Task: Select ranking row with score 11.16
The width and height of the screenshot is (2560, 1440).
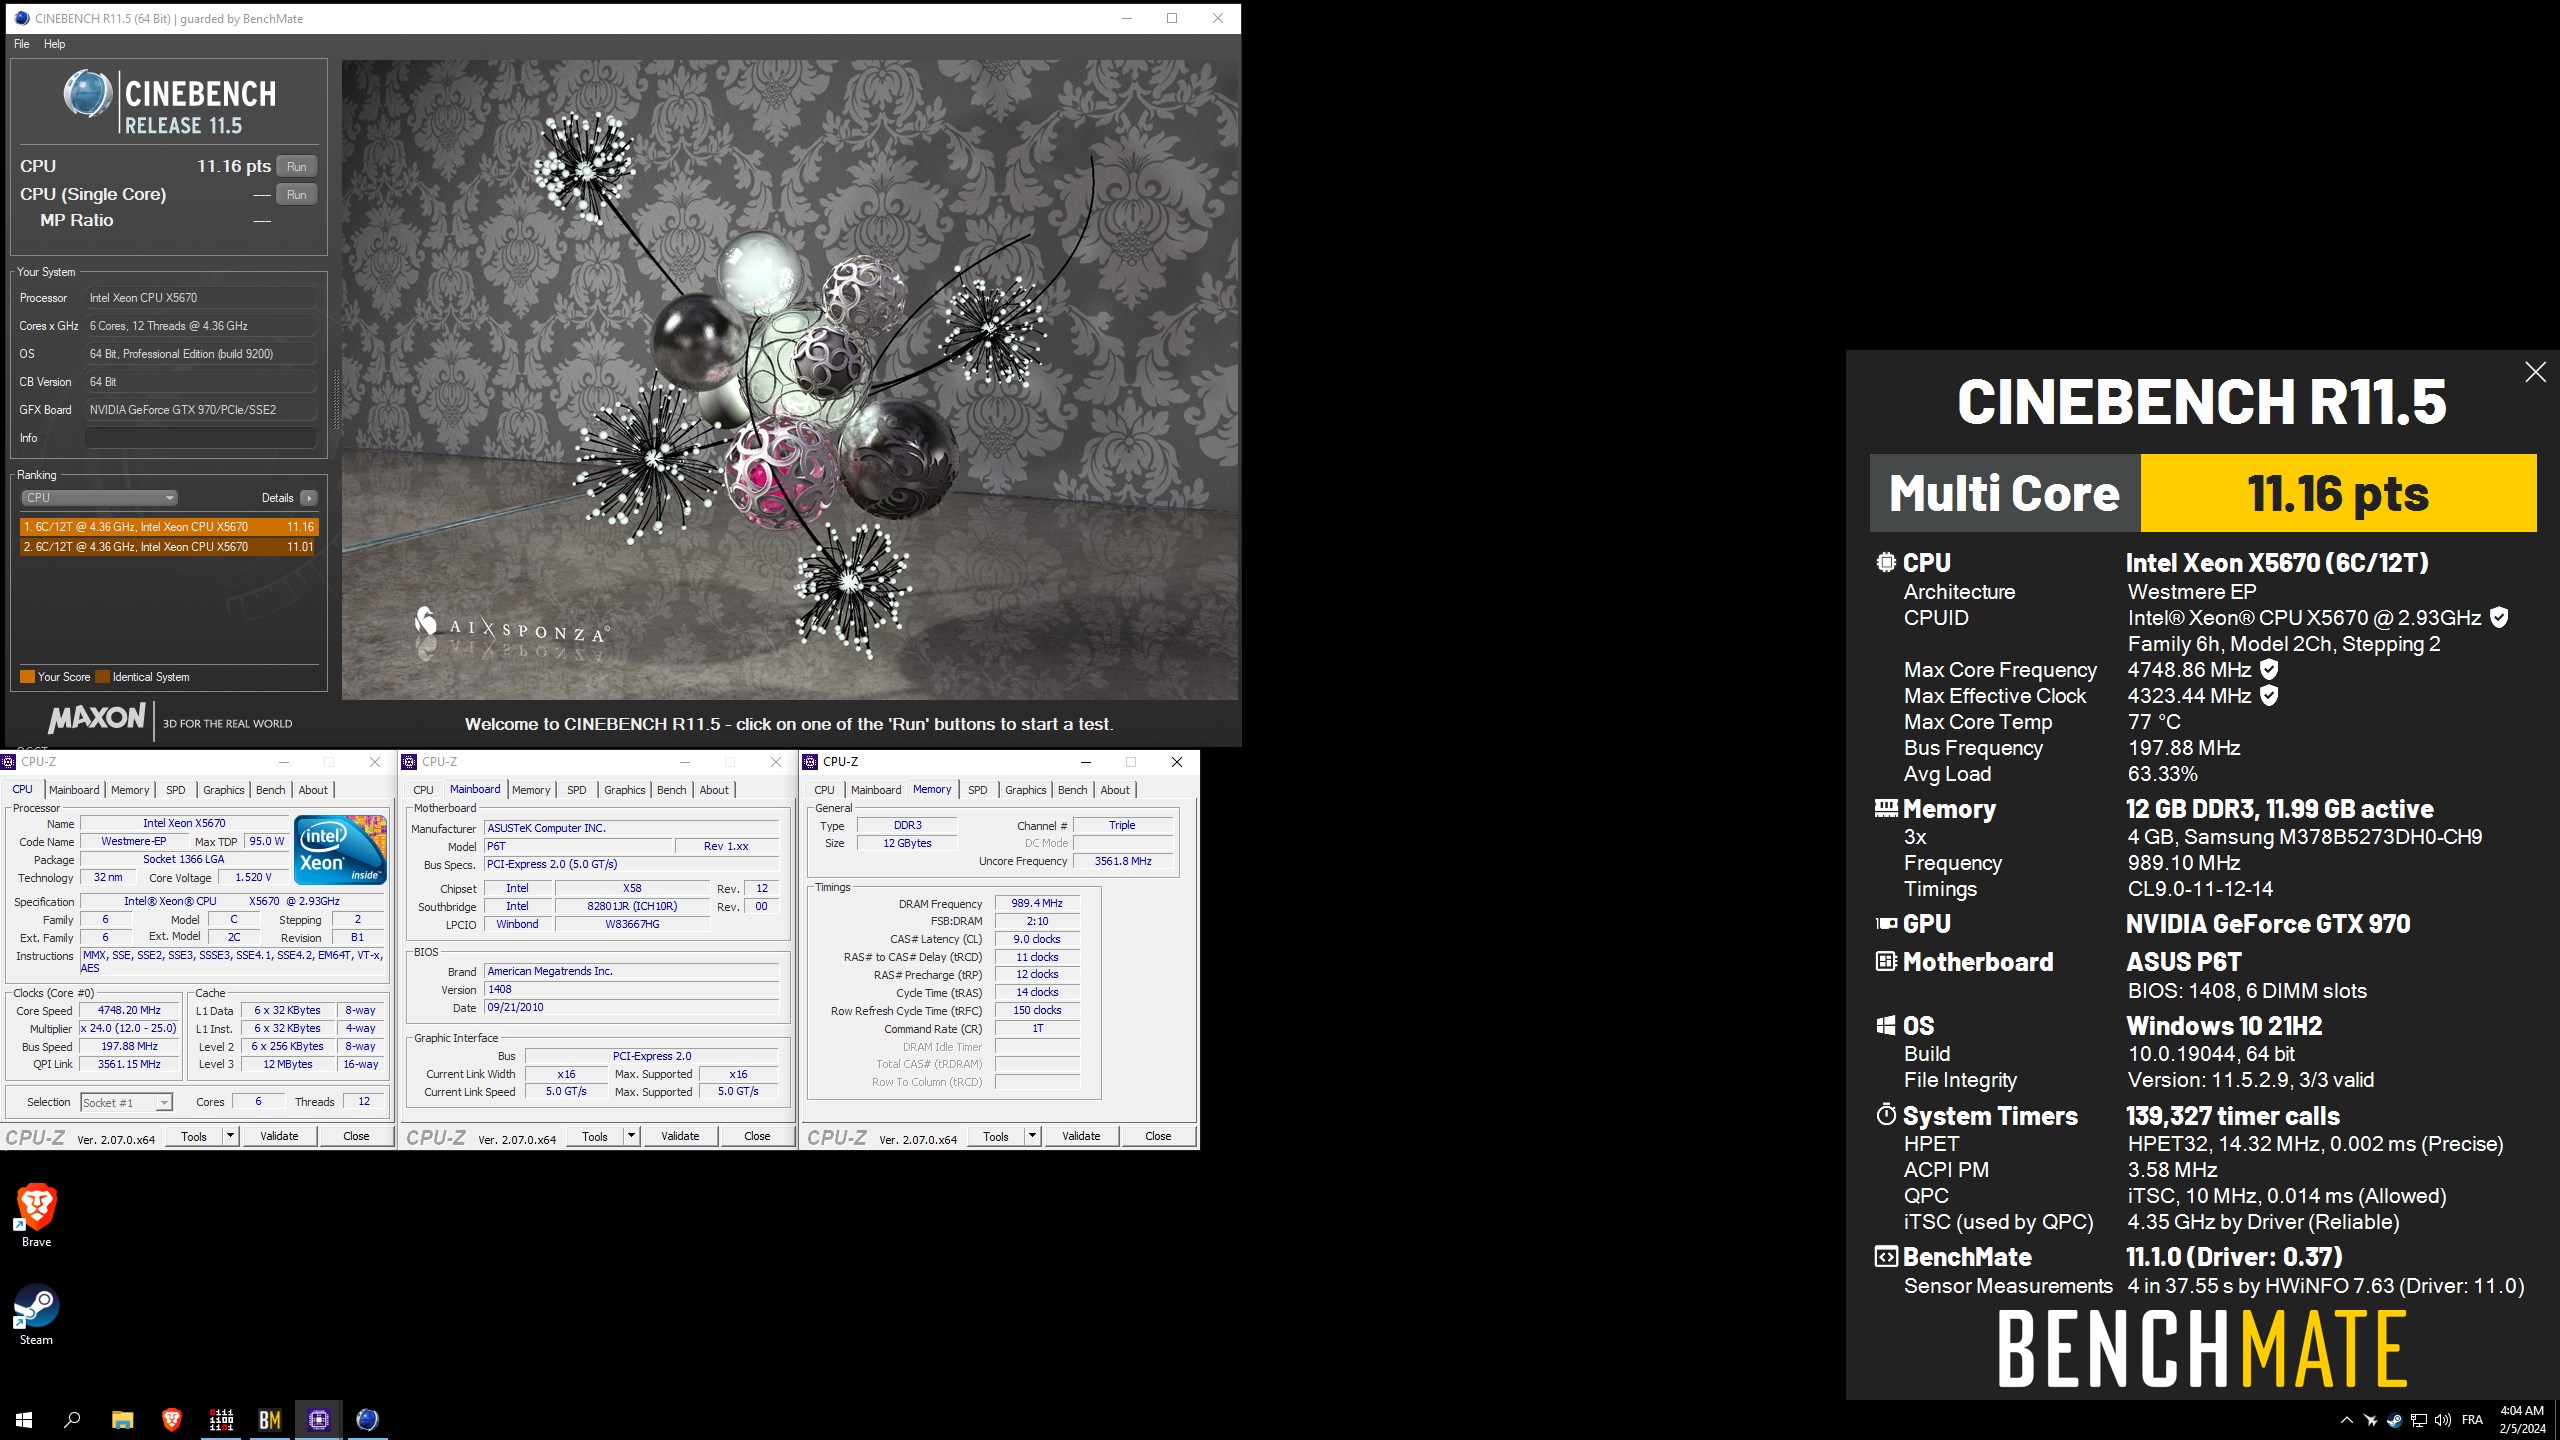Action: (168, 527)
